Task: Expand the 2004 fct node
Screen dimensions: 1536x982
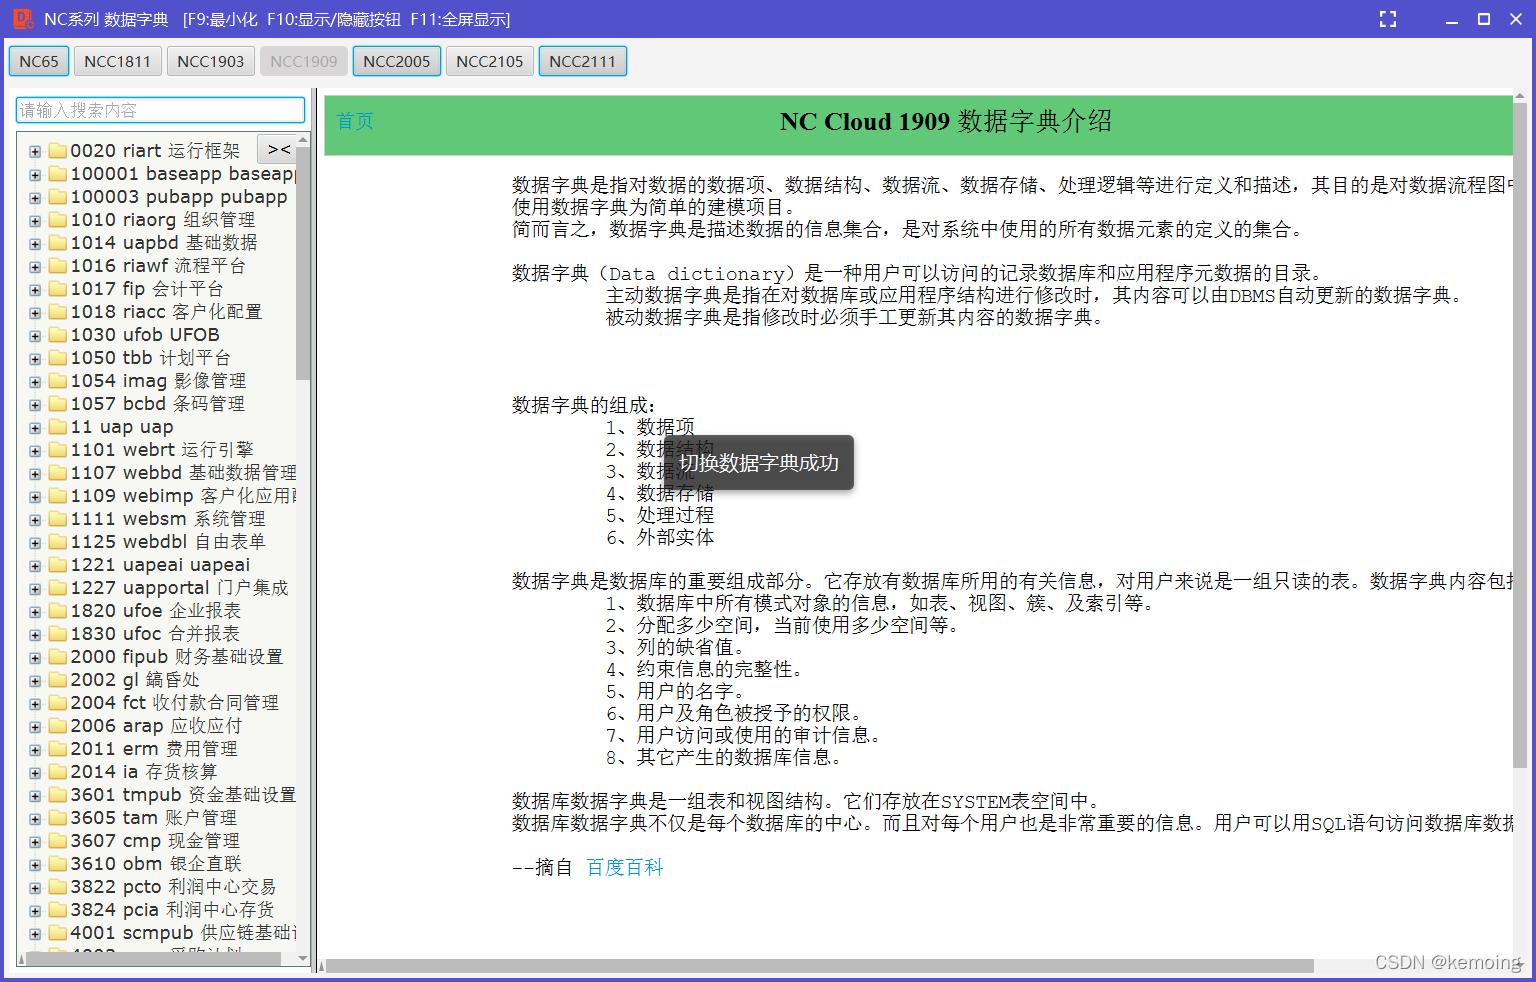Action: click(35, 704)
